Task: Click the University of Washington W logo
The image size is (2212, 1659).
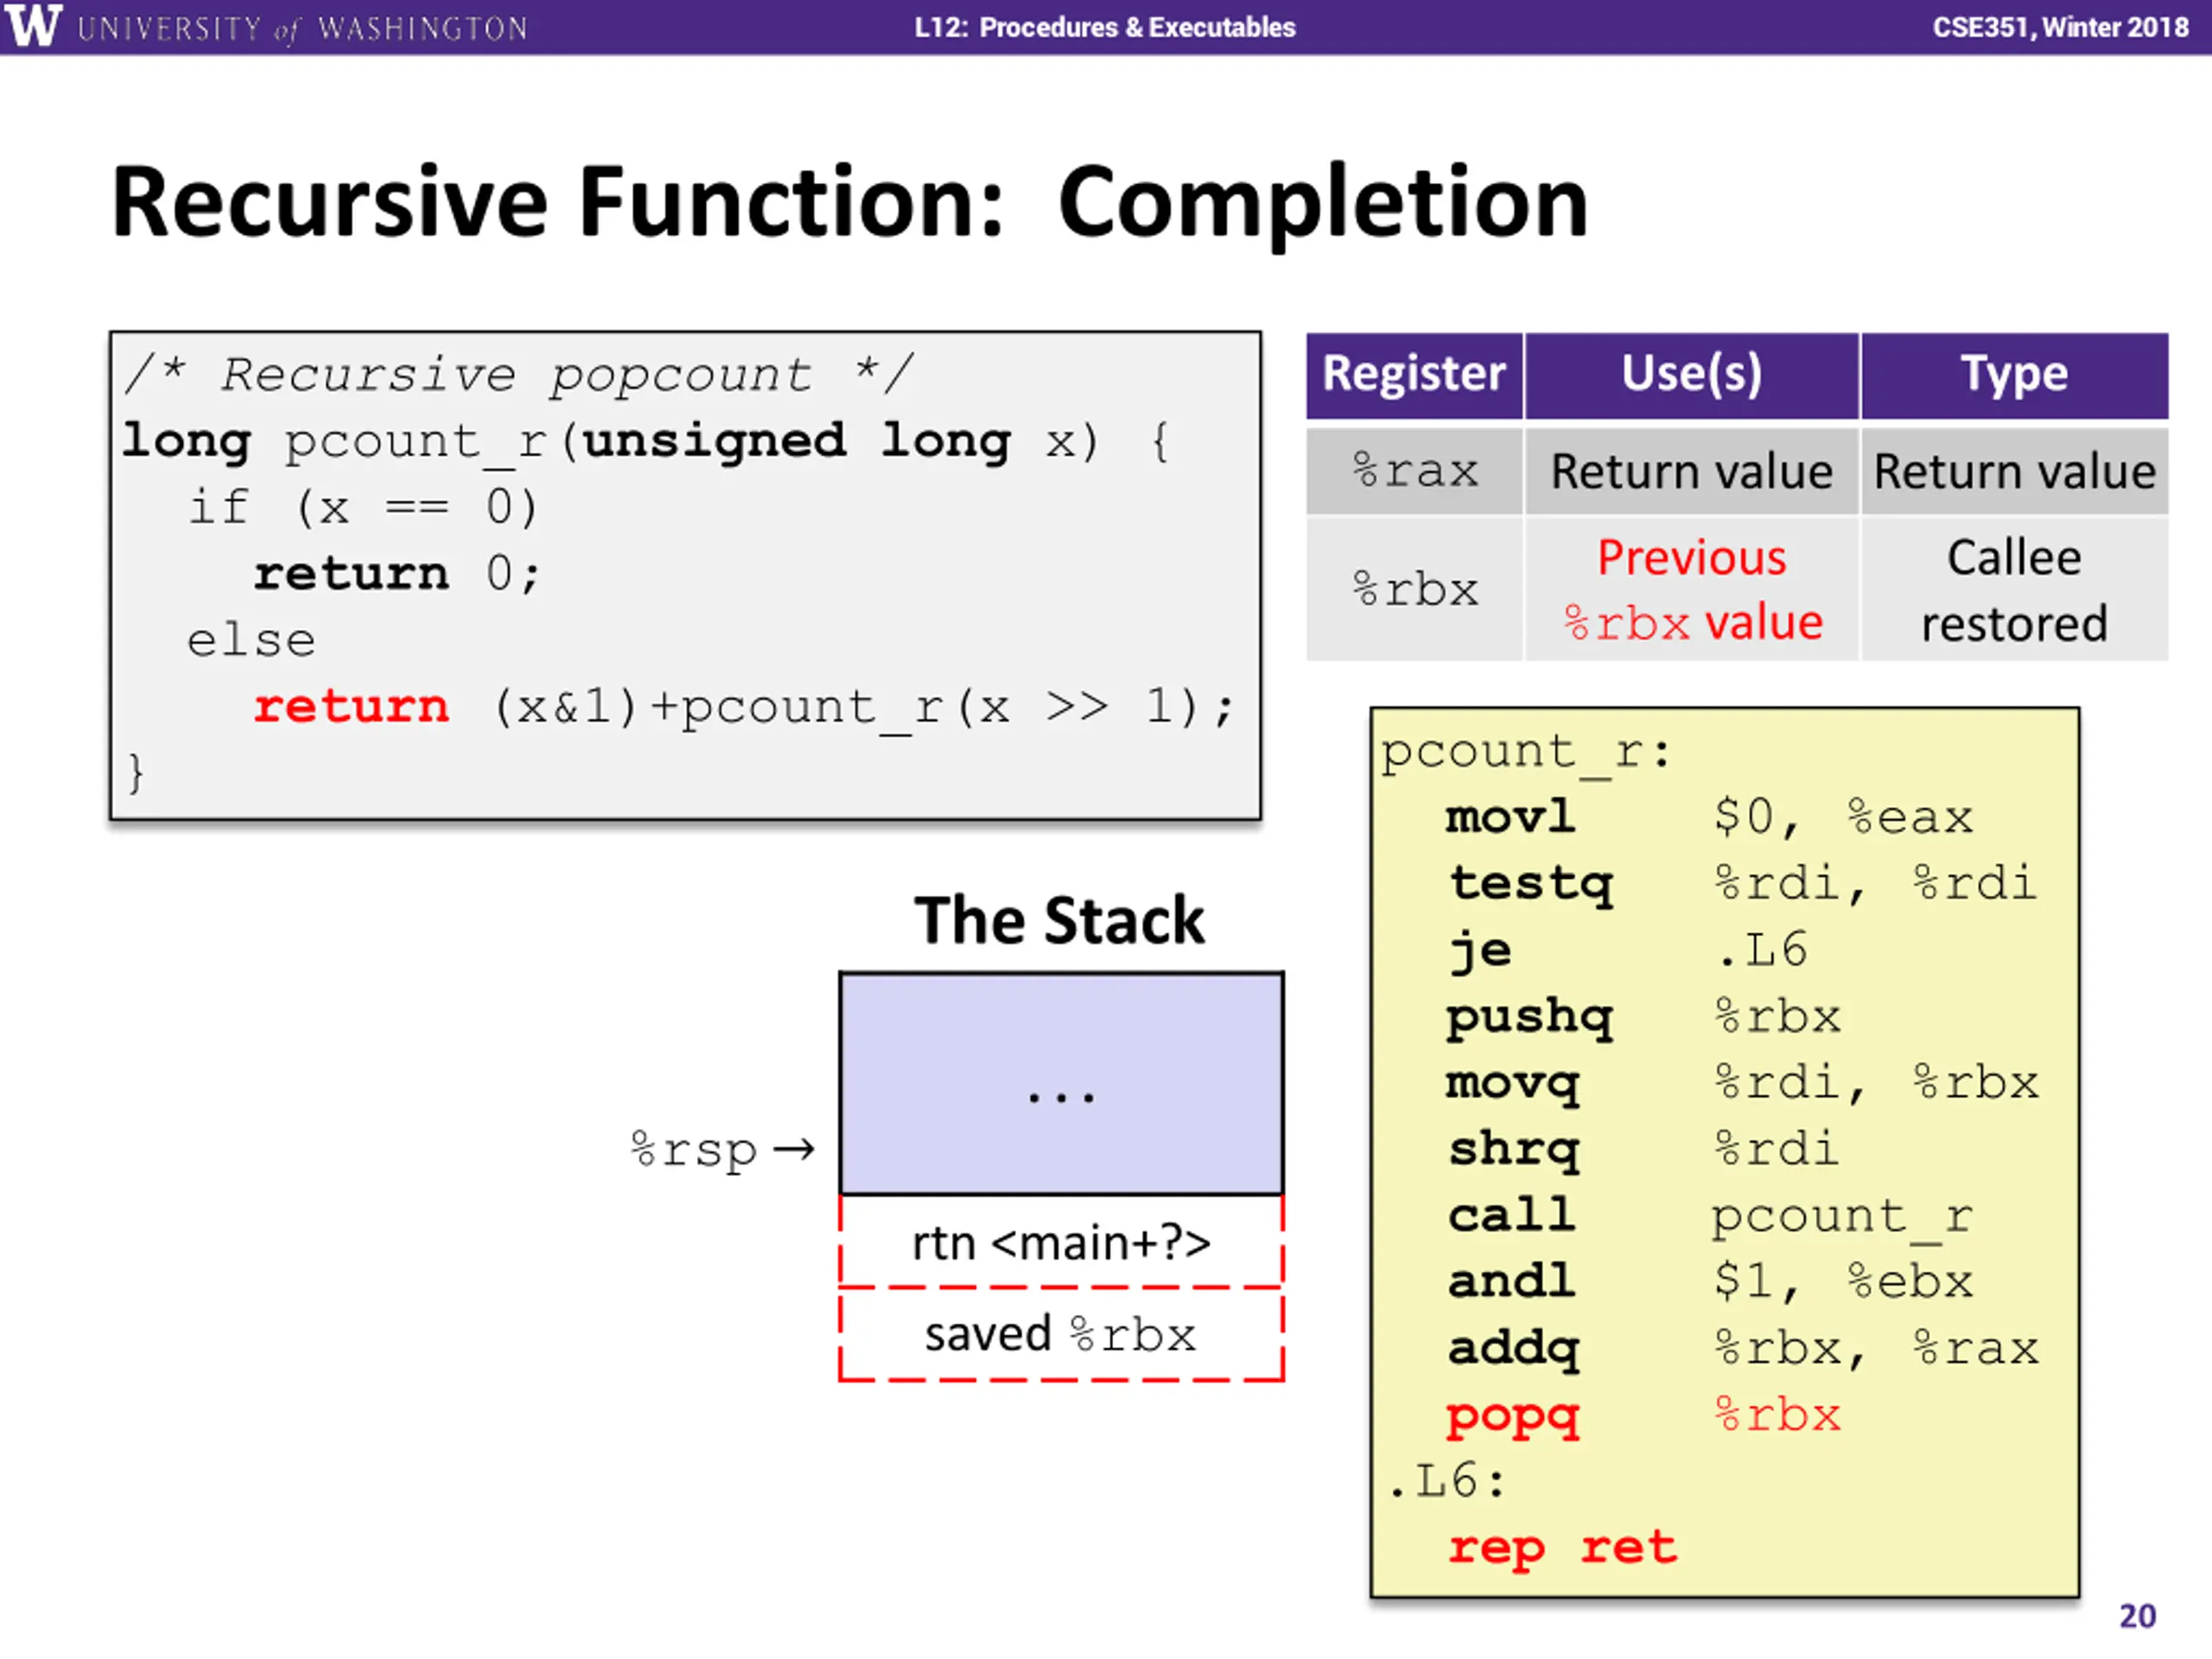Action: click(31, 25)
